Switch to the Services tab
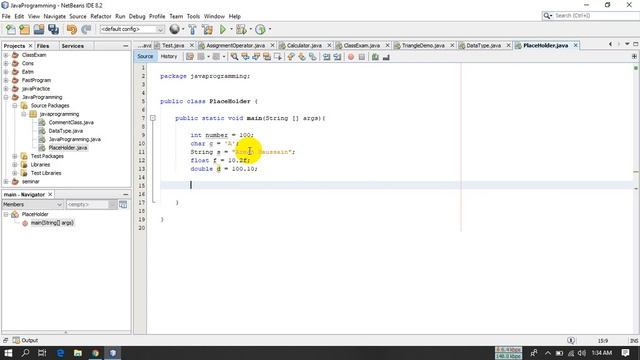Viewport: 640px width, 360px height. pos(73,46)
